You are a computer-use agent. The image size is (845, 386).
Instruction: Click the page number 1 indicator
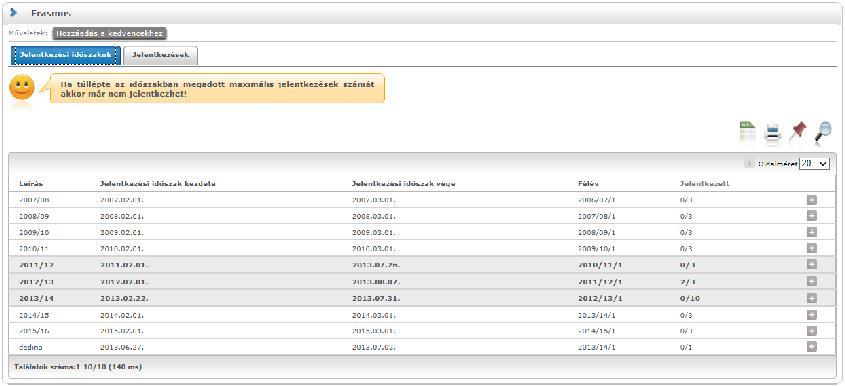point(749,164)
